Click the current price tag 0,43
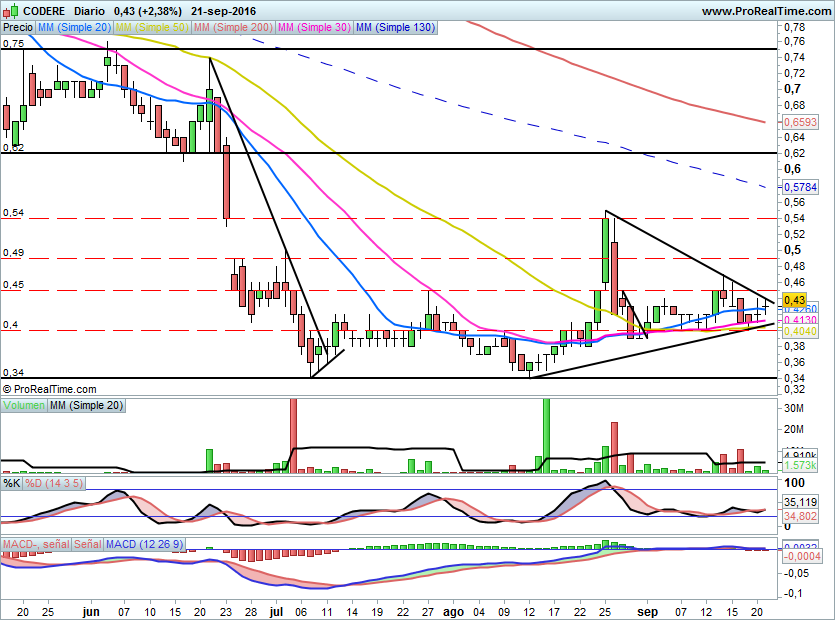 click(795, 300)
